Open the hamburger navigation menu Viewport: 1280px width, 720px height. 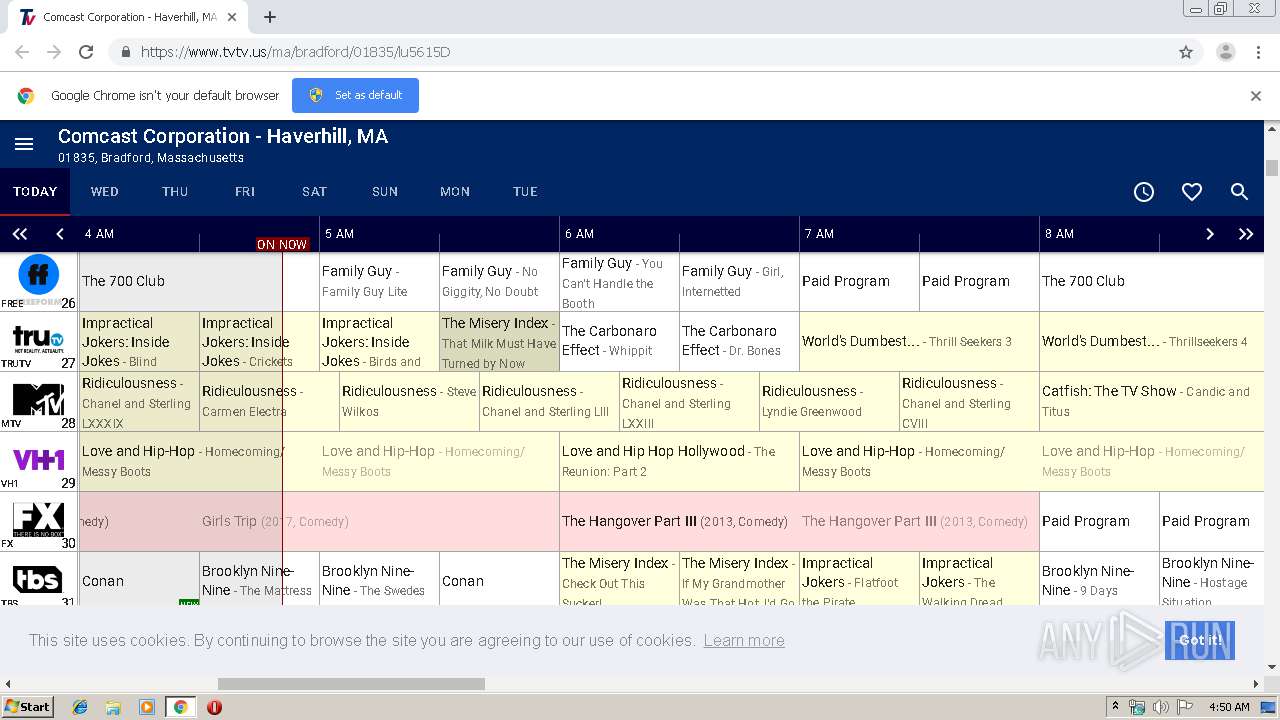(x=24, y=145)
